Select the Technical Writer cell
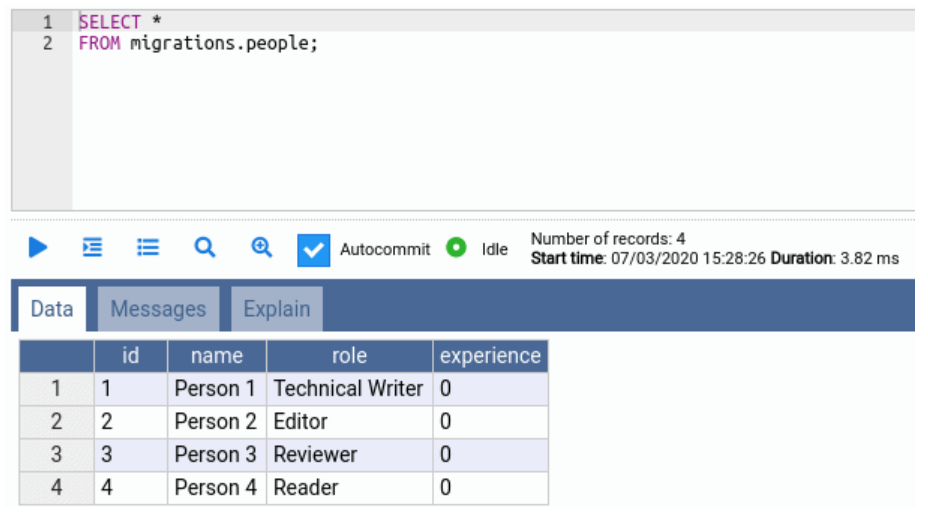Image resolution: width=928 pixels, height=528 pixels. pyautogui.click(x=348, y=389)
